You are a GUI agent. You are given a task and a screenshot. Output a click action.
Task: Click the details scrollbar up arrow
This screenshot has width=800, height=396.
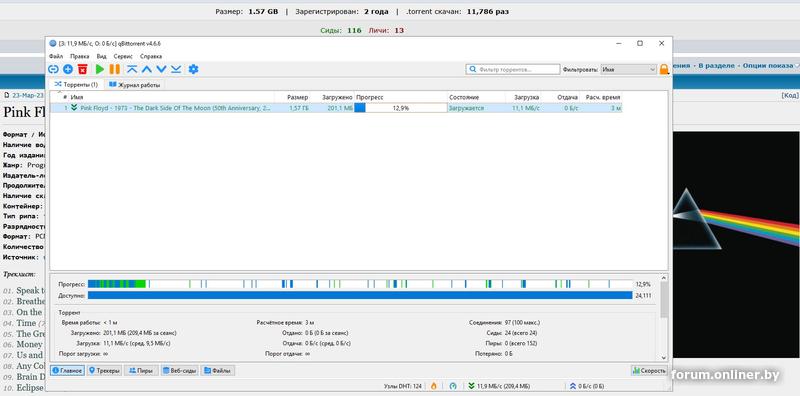664,278
